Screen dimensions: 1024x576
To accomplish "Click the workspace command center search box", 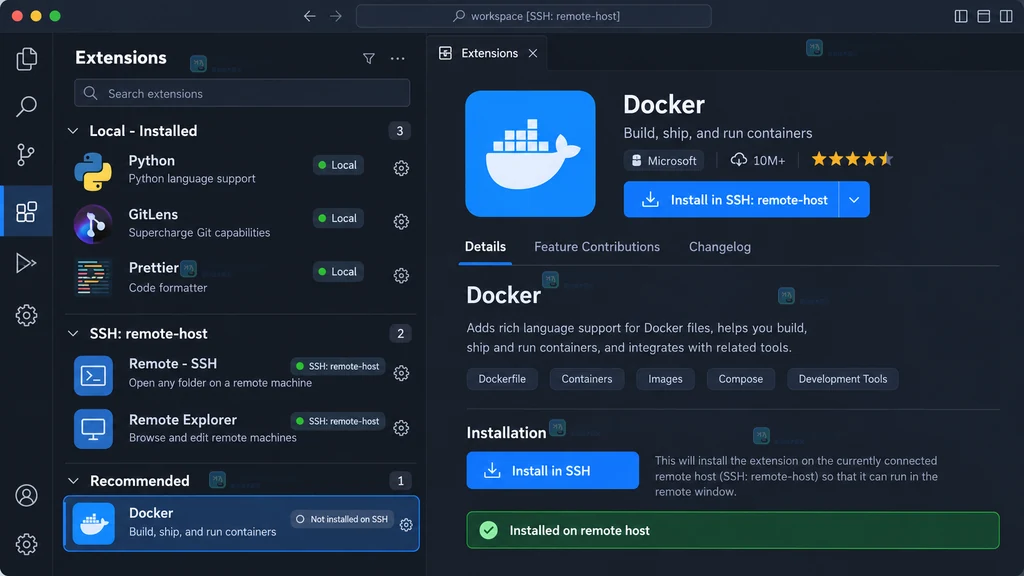I will click(x=534, y=16).
